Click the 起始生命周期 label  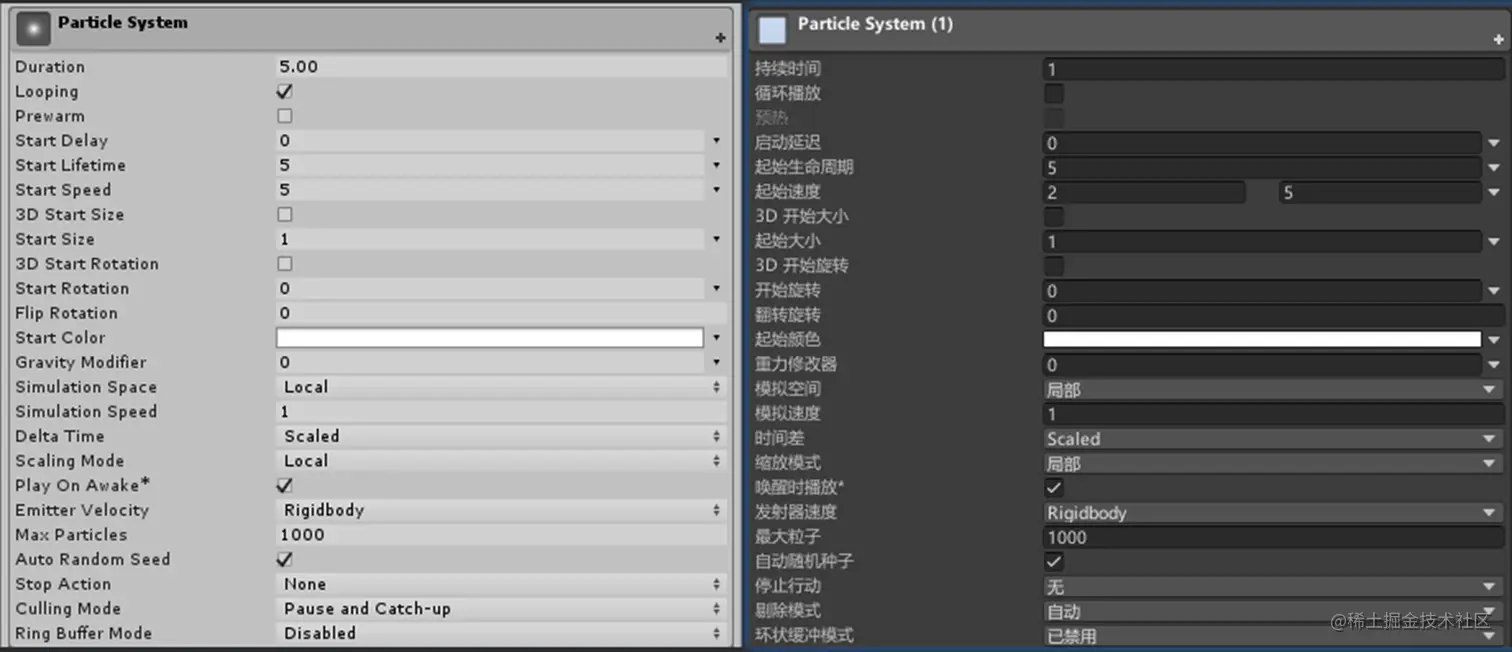(x=804, y=168)
